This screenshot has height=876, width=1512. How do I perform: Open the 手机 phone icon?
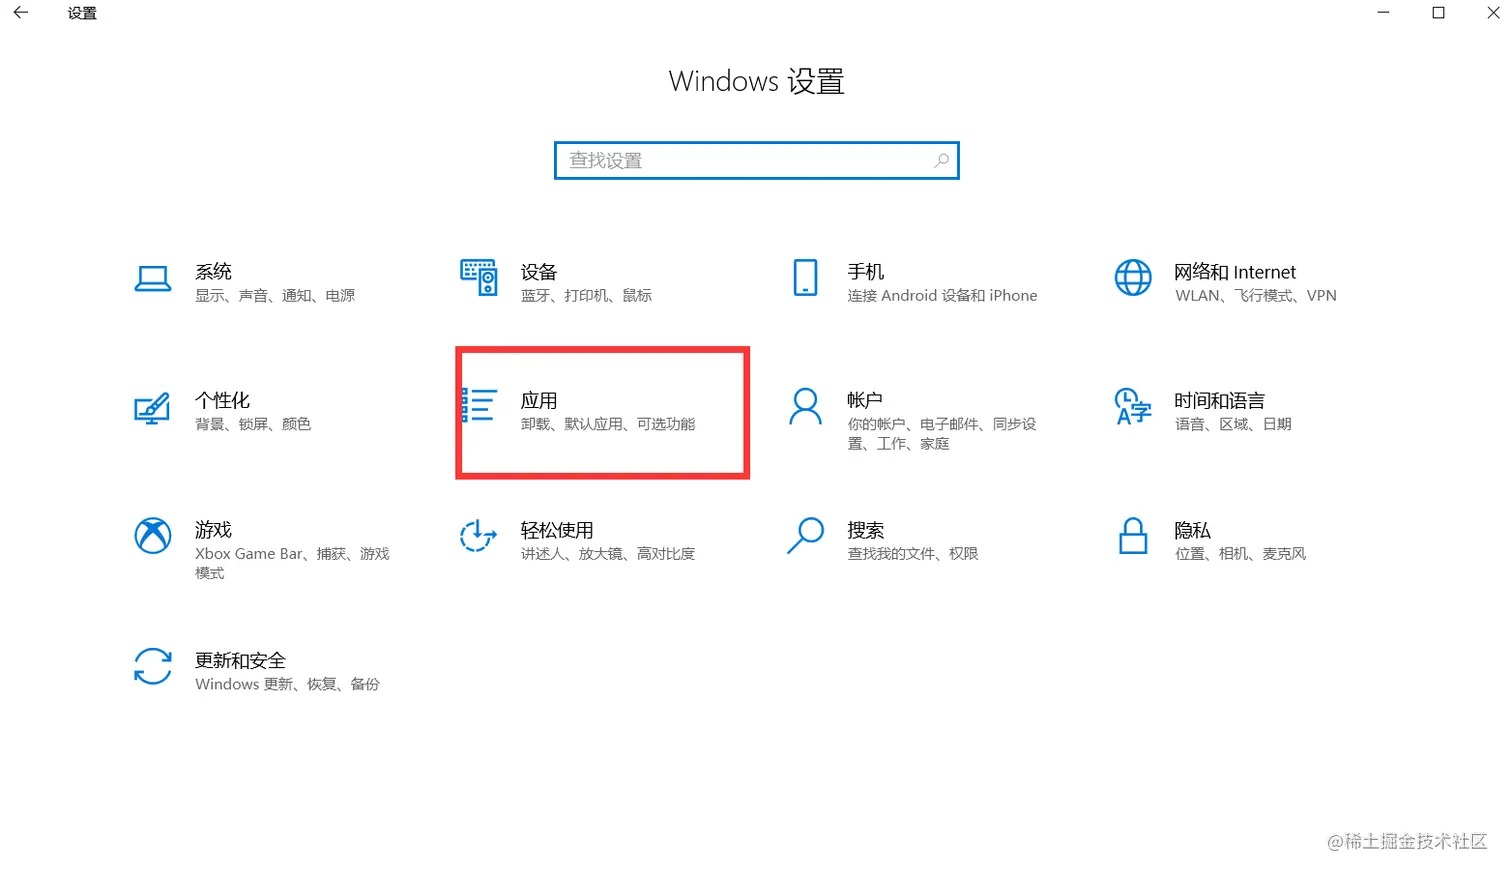coord(805,277)
